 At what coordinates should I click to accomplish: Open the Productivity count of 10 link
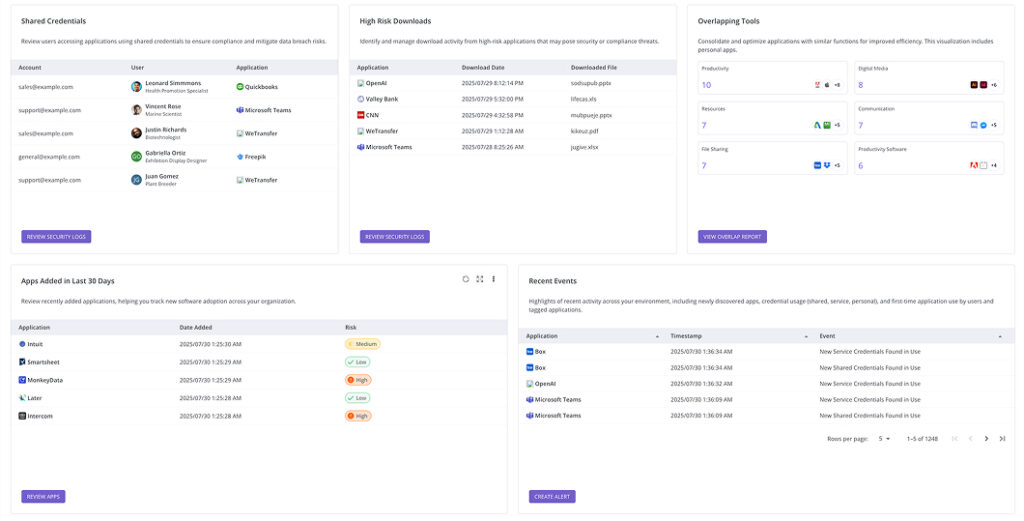point(706,85)
